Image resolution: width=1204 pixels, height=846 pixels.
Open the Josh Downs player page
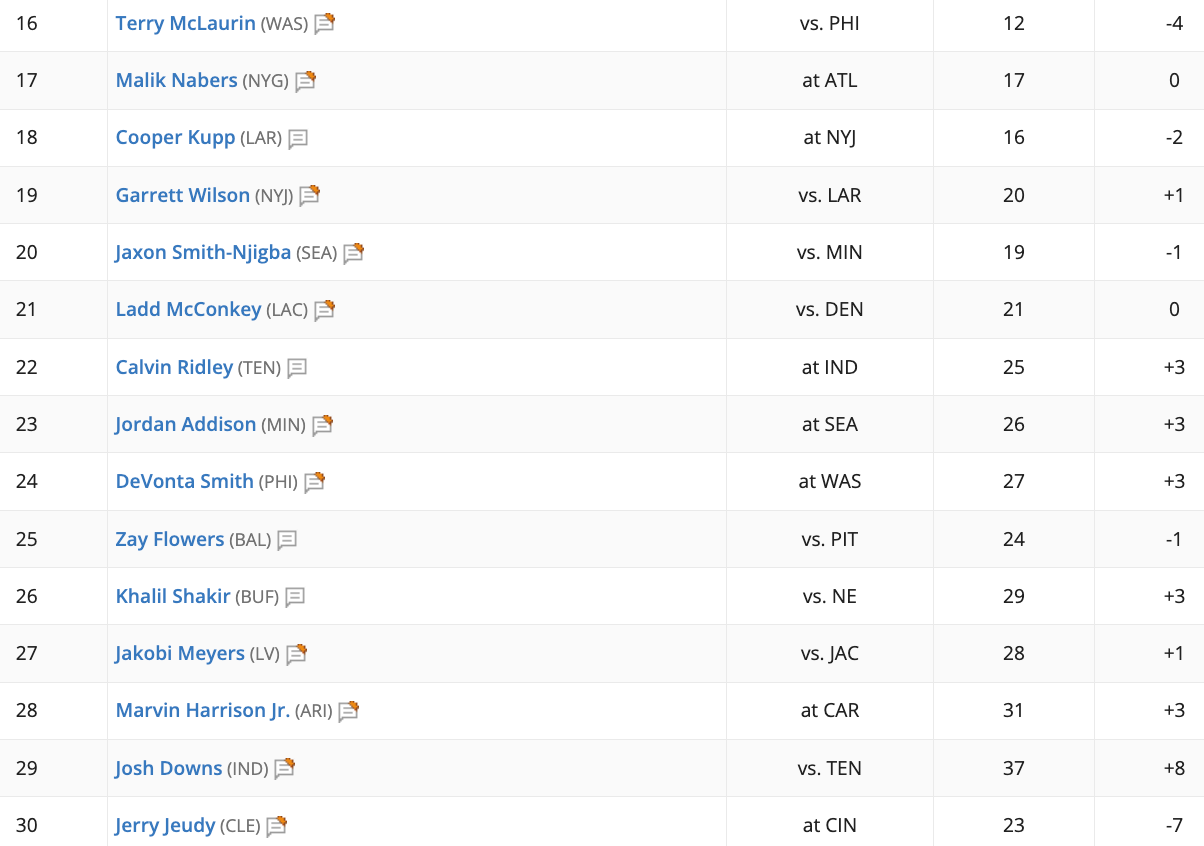coord(169,768)
